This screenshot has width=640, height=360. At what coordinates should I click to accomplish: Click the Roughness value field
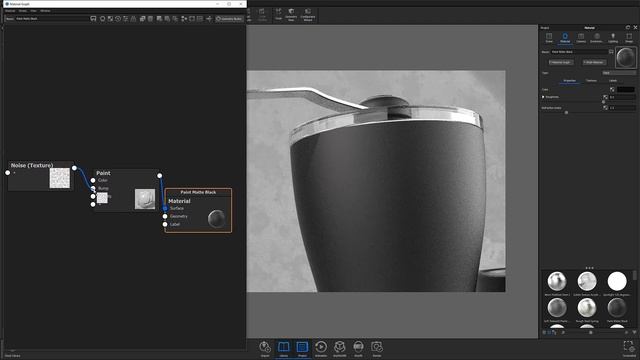pos(622,97)
